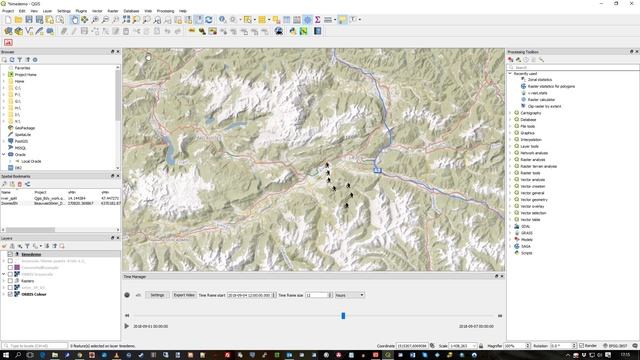The height and width of the screenshot is (360, 640).
Task: Expand the Raster analysis toolbox group
Action: (510, 160)
